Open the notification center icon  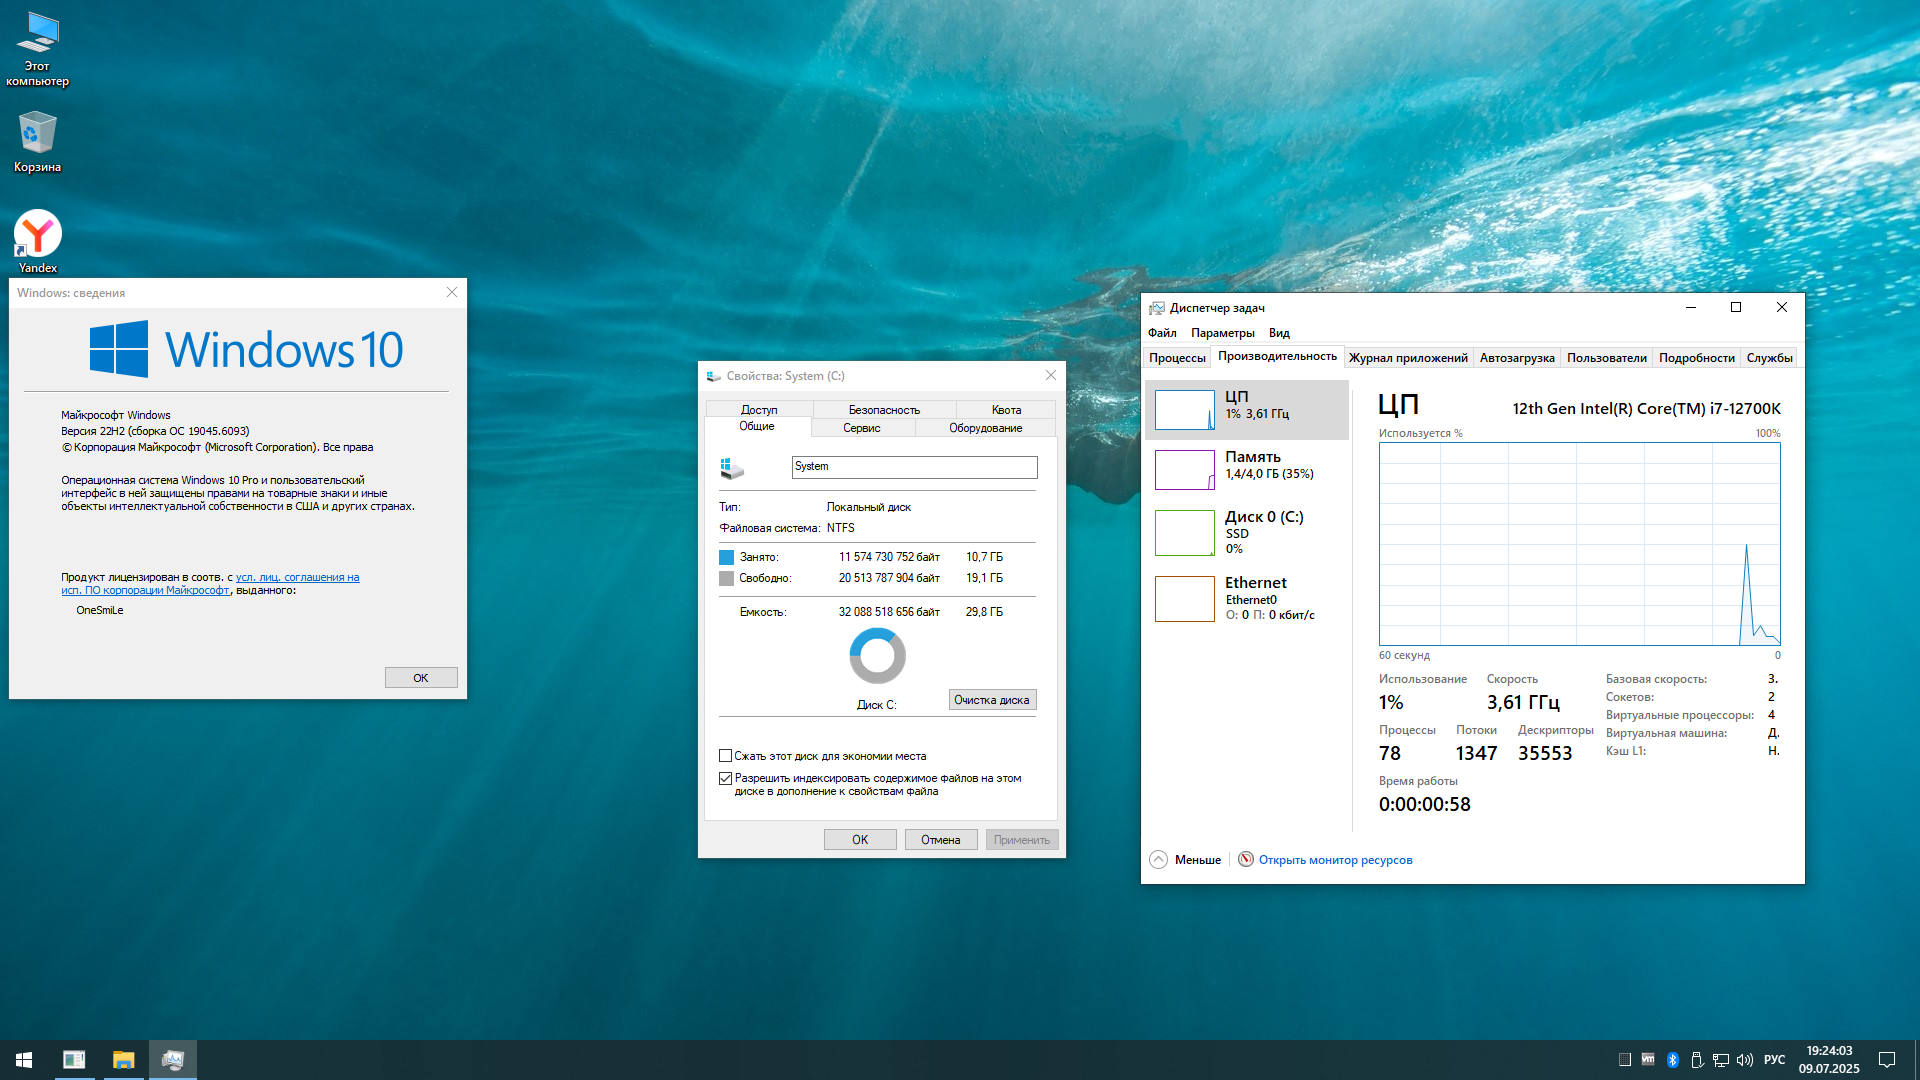click(1887, 1060)
